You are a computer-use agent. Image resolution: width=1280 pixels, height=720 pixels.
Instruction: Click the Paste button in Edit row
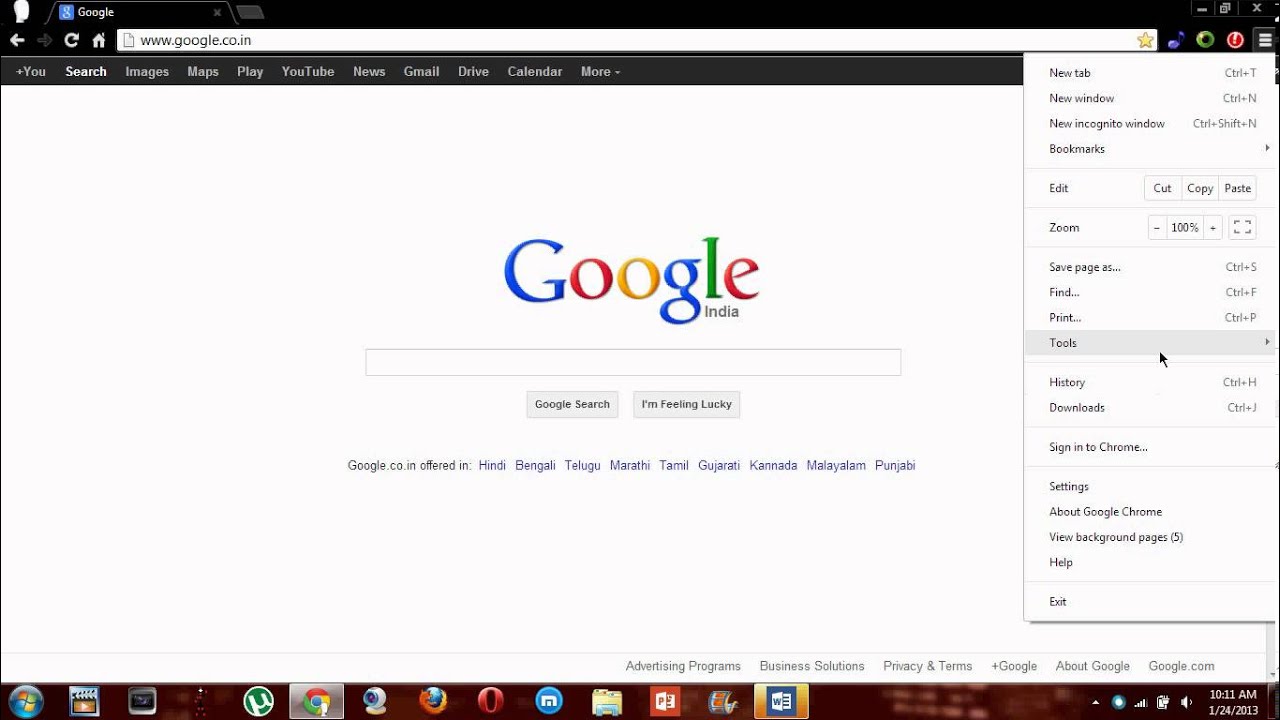(x=1237, y=188)
